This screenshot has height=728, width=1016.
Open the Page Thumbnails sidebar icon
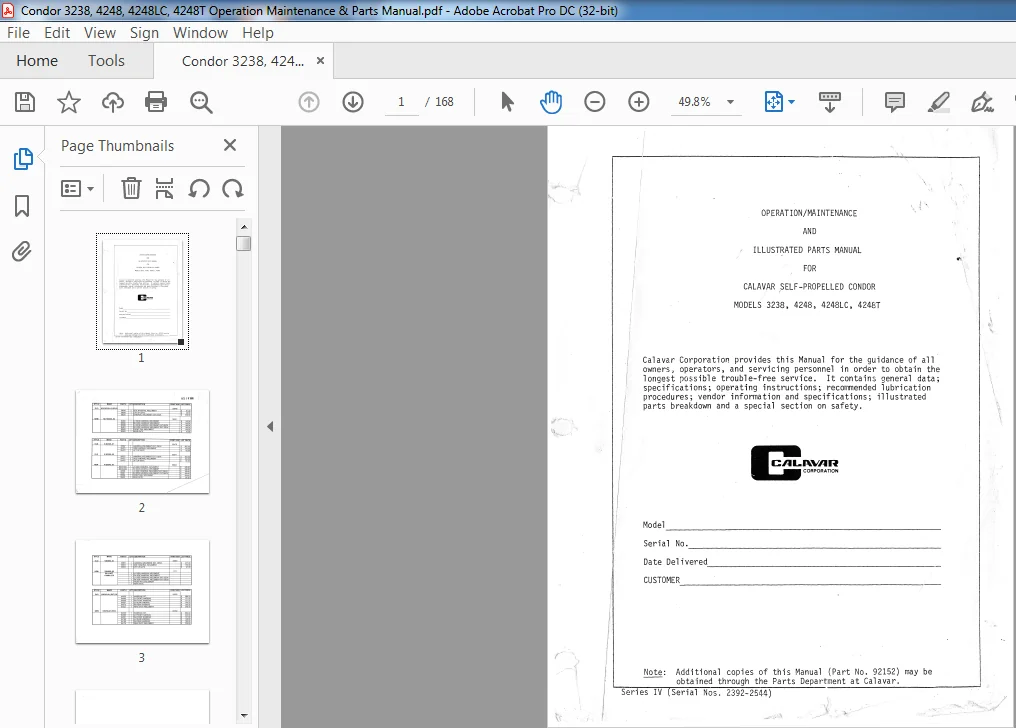click(x=23, y=159)
